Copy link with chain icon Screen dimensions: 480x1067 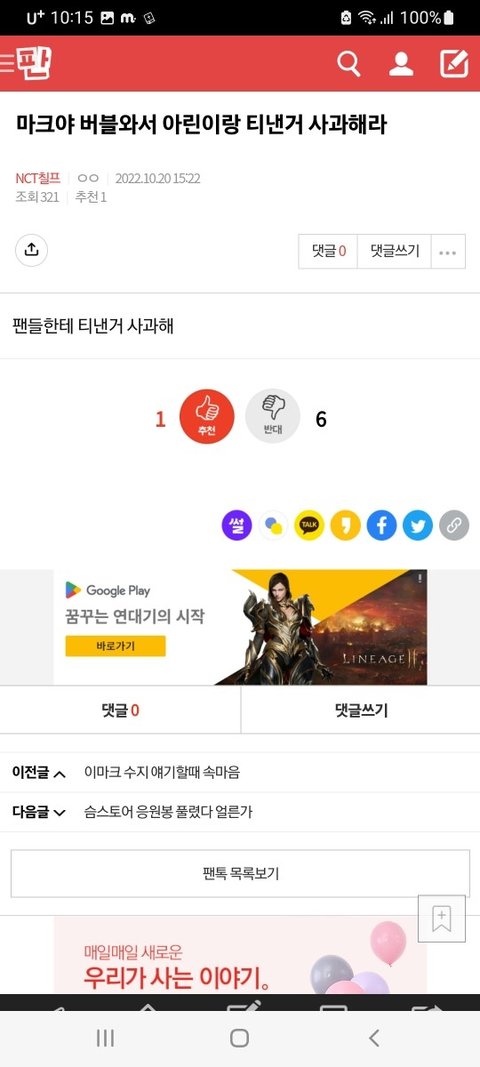click(x=454, y=525)
